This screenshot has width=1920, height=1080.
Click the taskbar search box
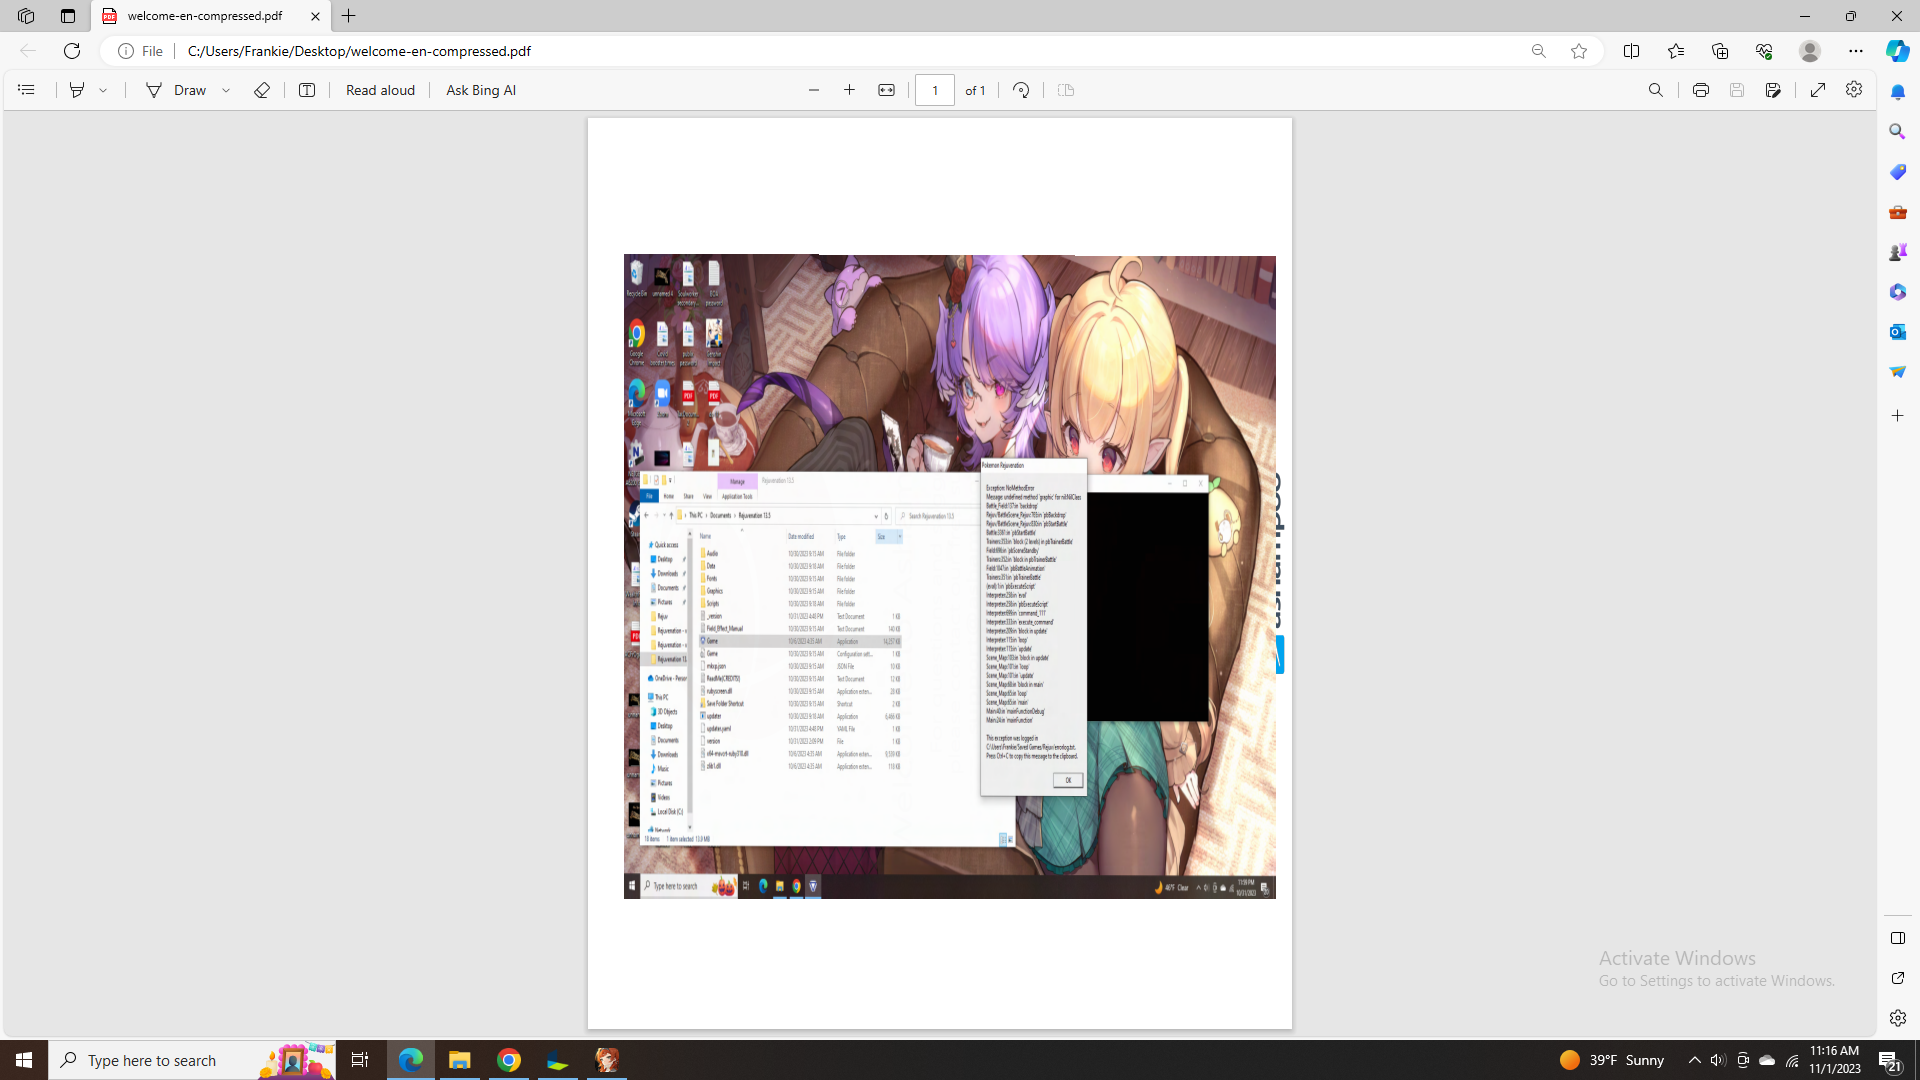pos(192,1060)
